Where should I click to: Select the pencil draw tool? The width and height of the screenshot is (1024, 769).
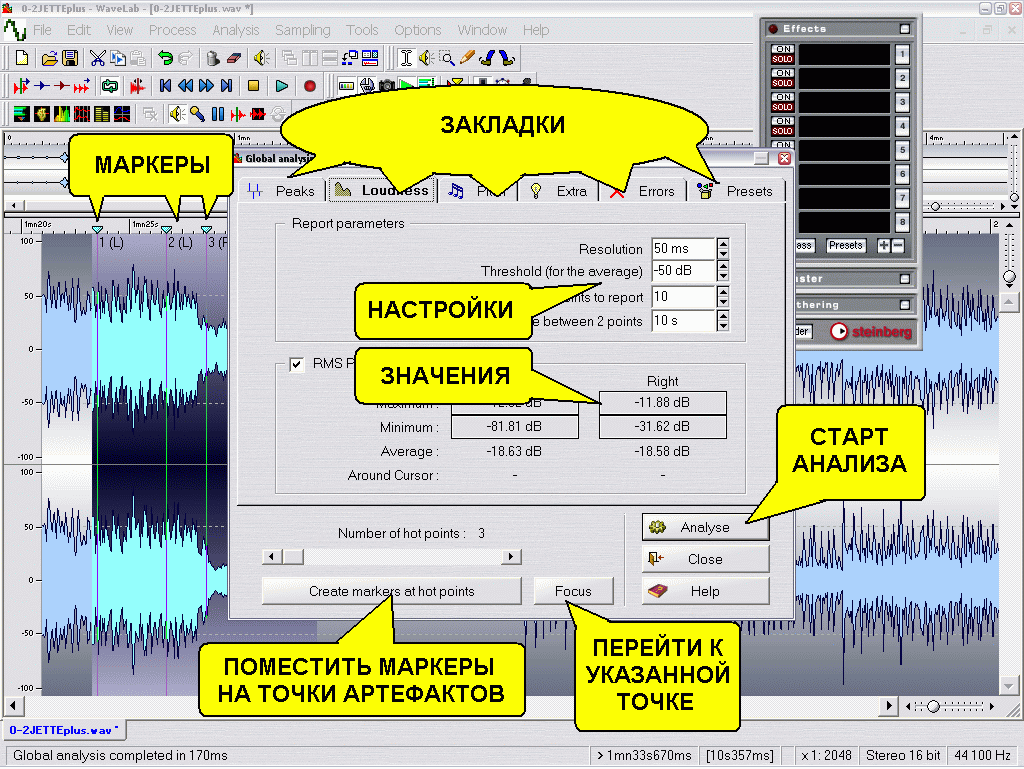point(467,58)
